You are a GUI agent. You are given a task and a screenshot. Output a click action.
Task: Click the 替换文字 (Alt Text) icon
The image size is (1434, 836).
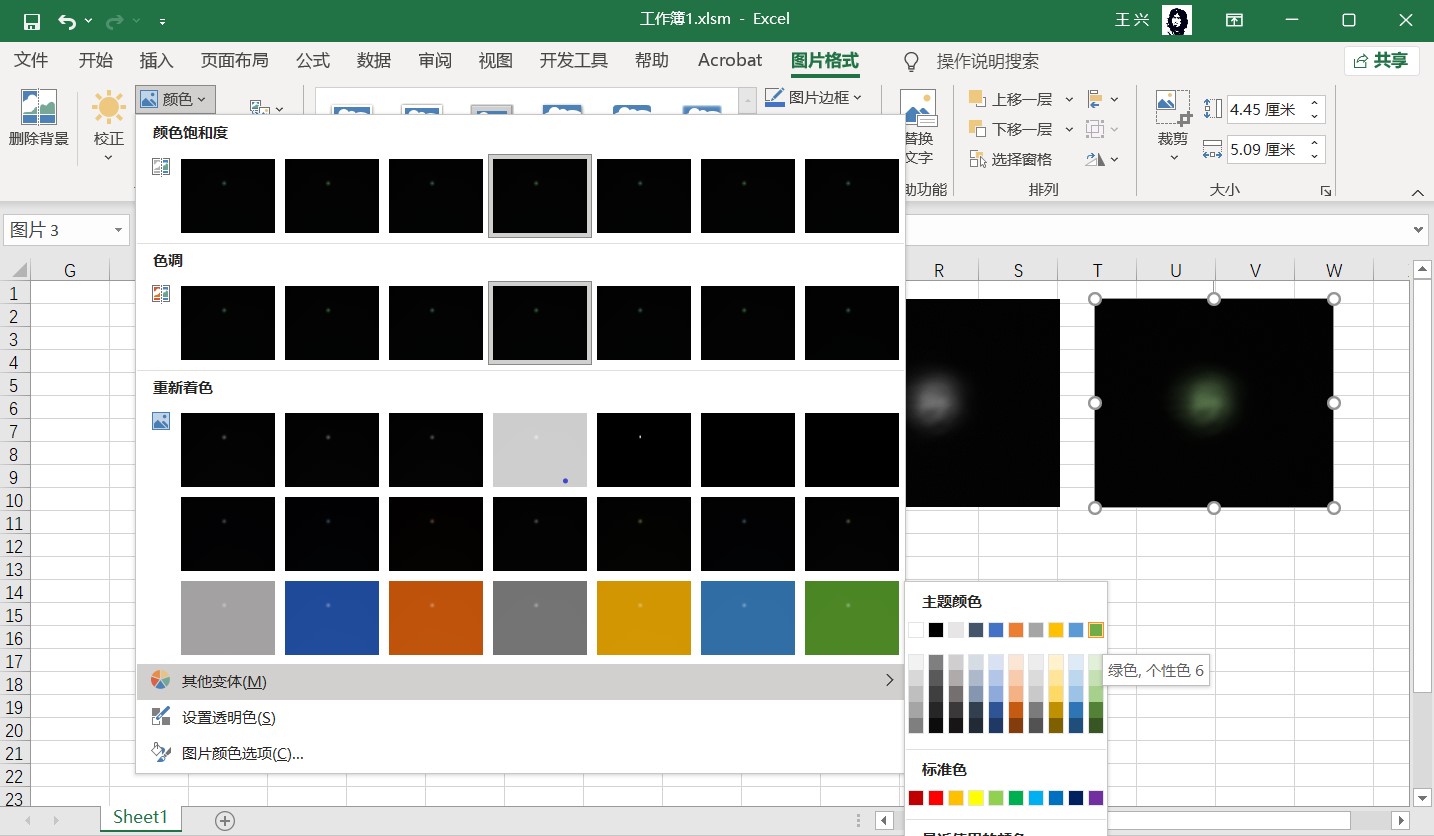point(917,110)
